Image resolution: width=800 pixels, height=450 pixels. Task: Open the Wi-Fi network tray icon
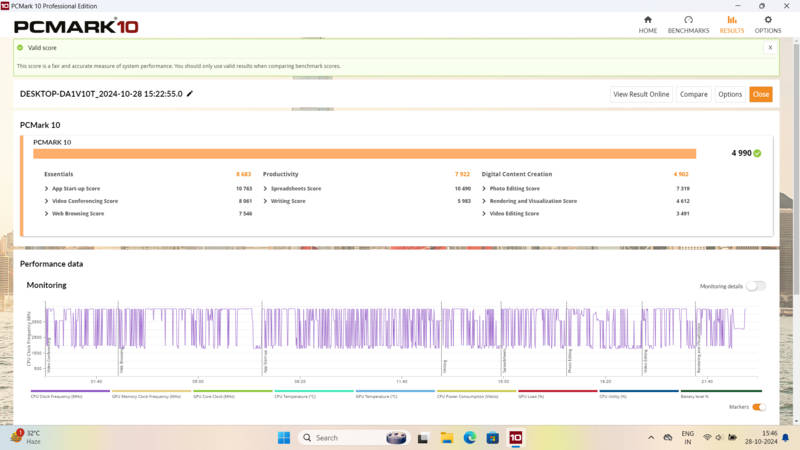[707, 437]
